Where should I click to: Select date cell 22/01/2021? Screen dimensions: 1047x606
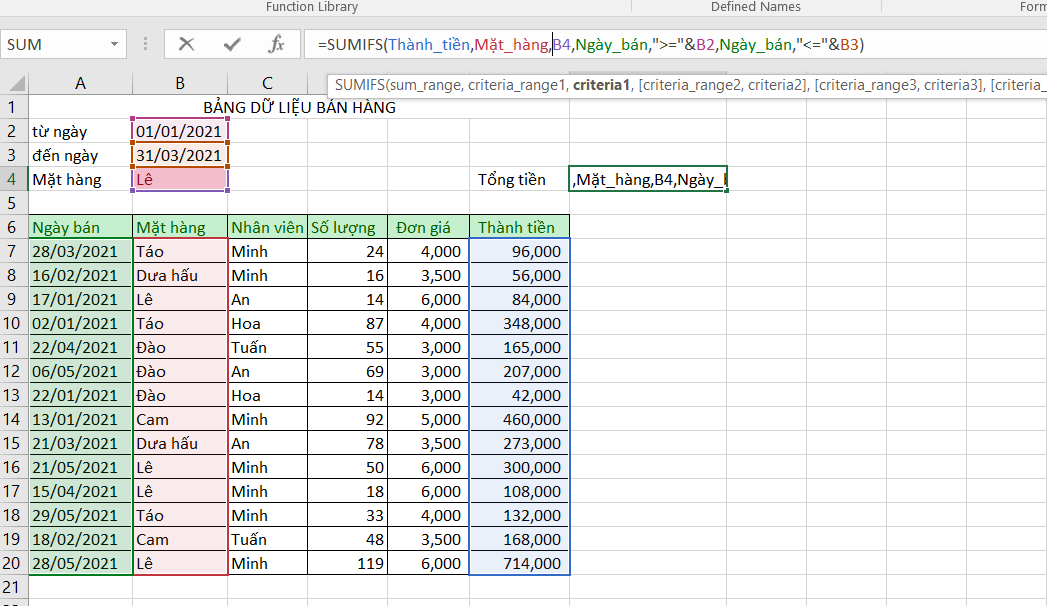80,396
